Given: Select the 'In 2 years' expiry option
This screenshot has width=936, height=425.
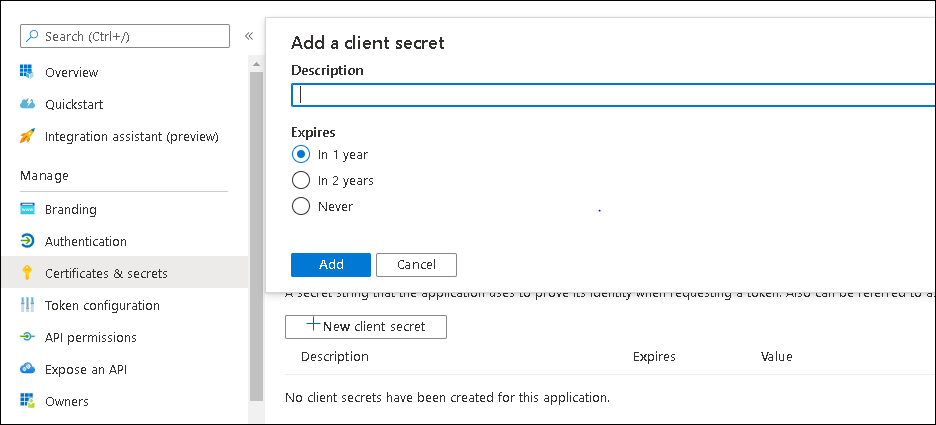Looking at the screenshot, I should 300,181.
